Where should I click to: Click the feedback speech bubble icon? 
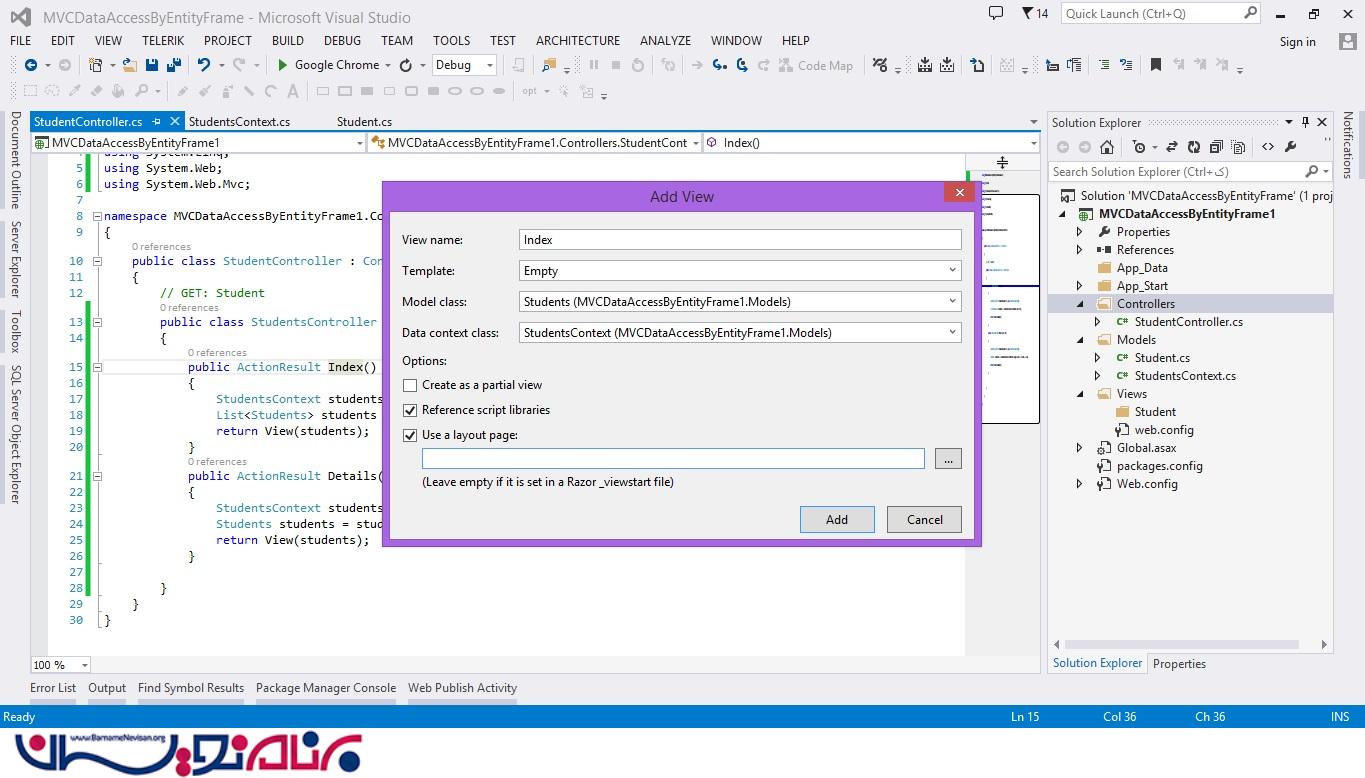[x=995, y=13]
